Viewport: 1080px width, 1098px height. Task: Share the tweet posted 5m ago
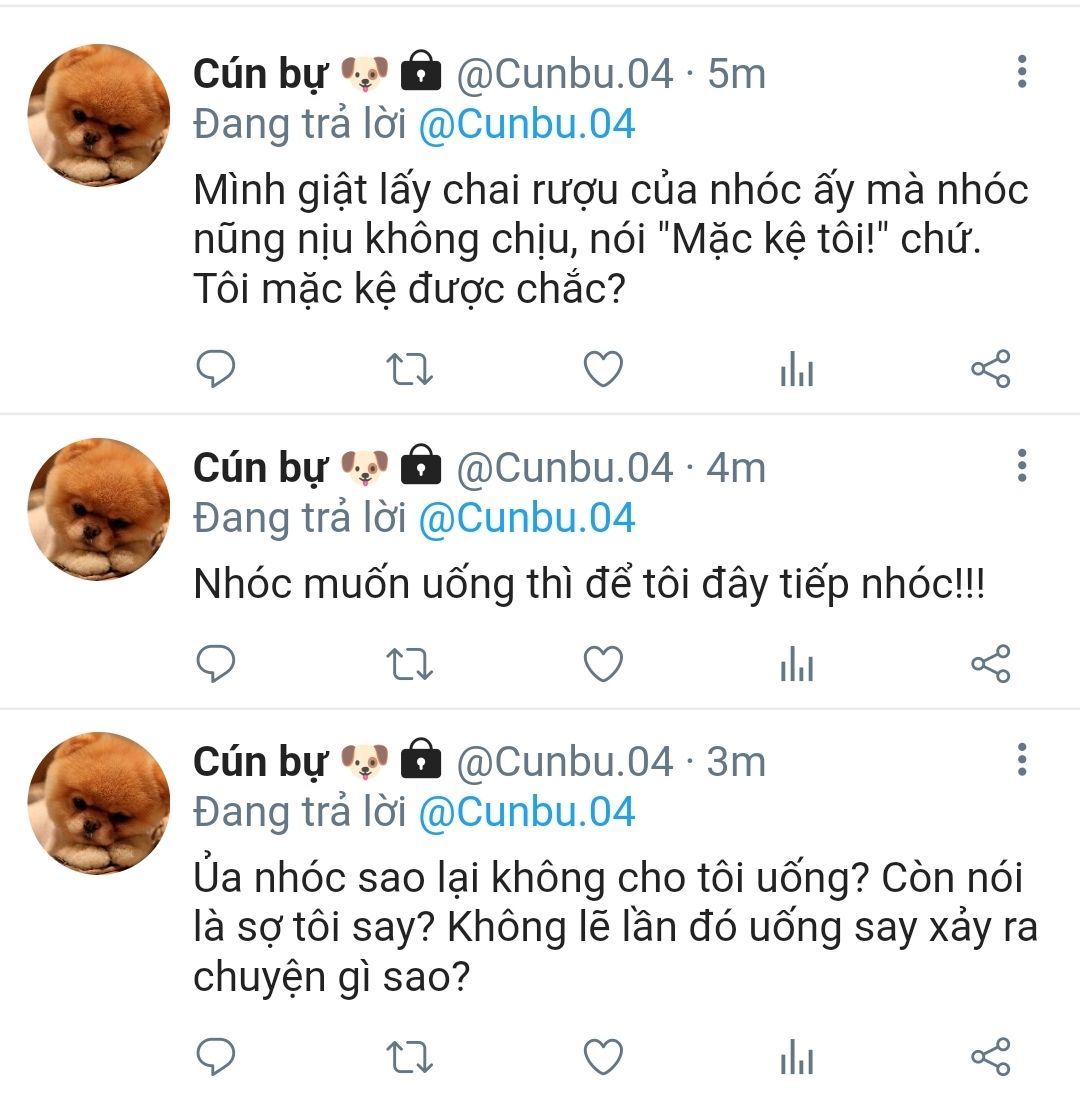(x=991, y=370)
